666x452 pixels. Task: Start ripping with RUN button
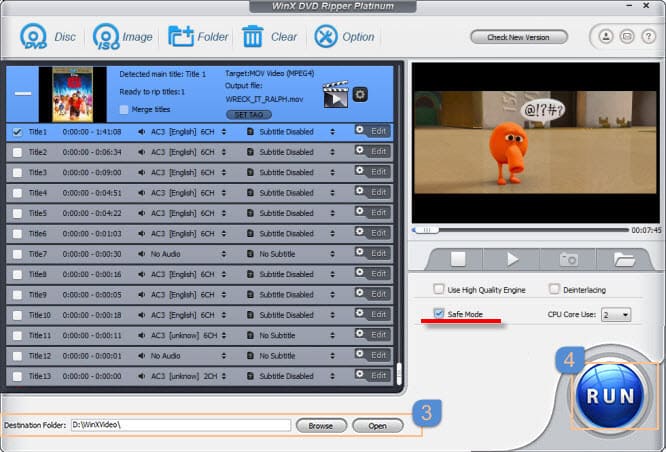[610, 396]
